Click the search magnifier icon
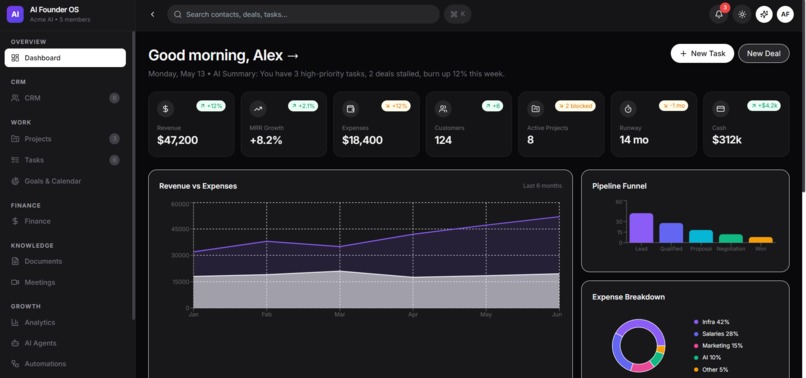 (178, 14)
